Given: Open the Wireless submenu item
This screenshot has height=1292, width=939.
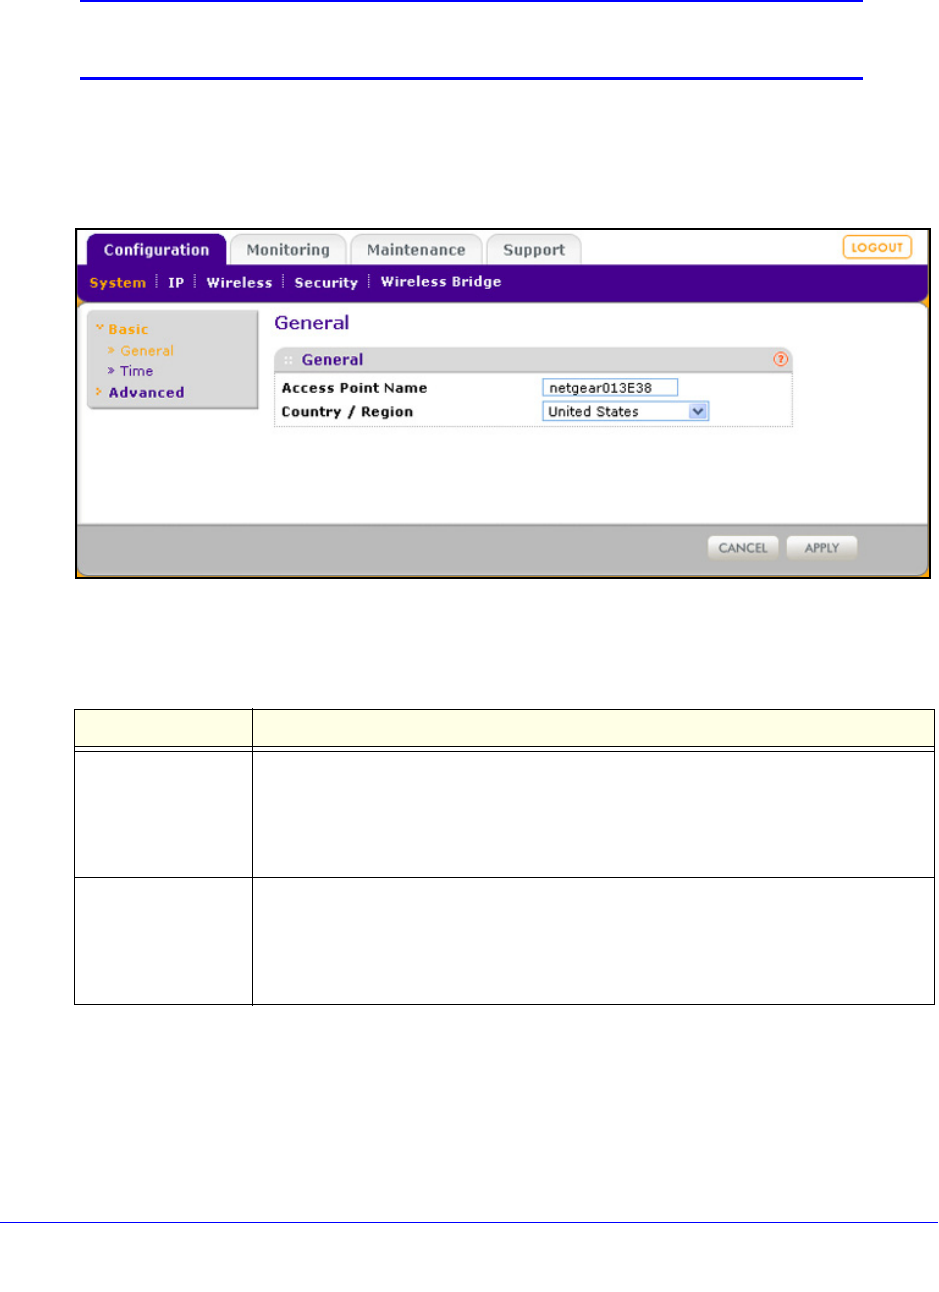Looking at the screenshot, I should pyautogui.click(x=239, y=283).
